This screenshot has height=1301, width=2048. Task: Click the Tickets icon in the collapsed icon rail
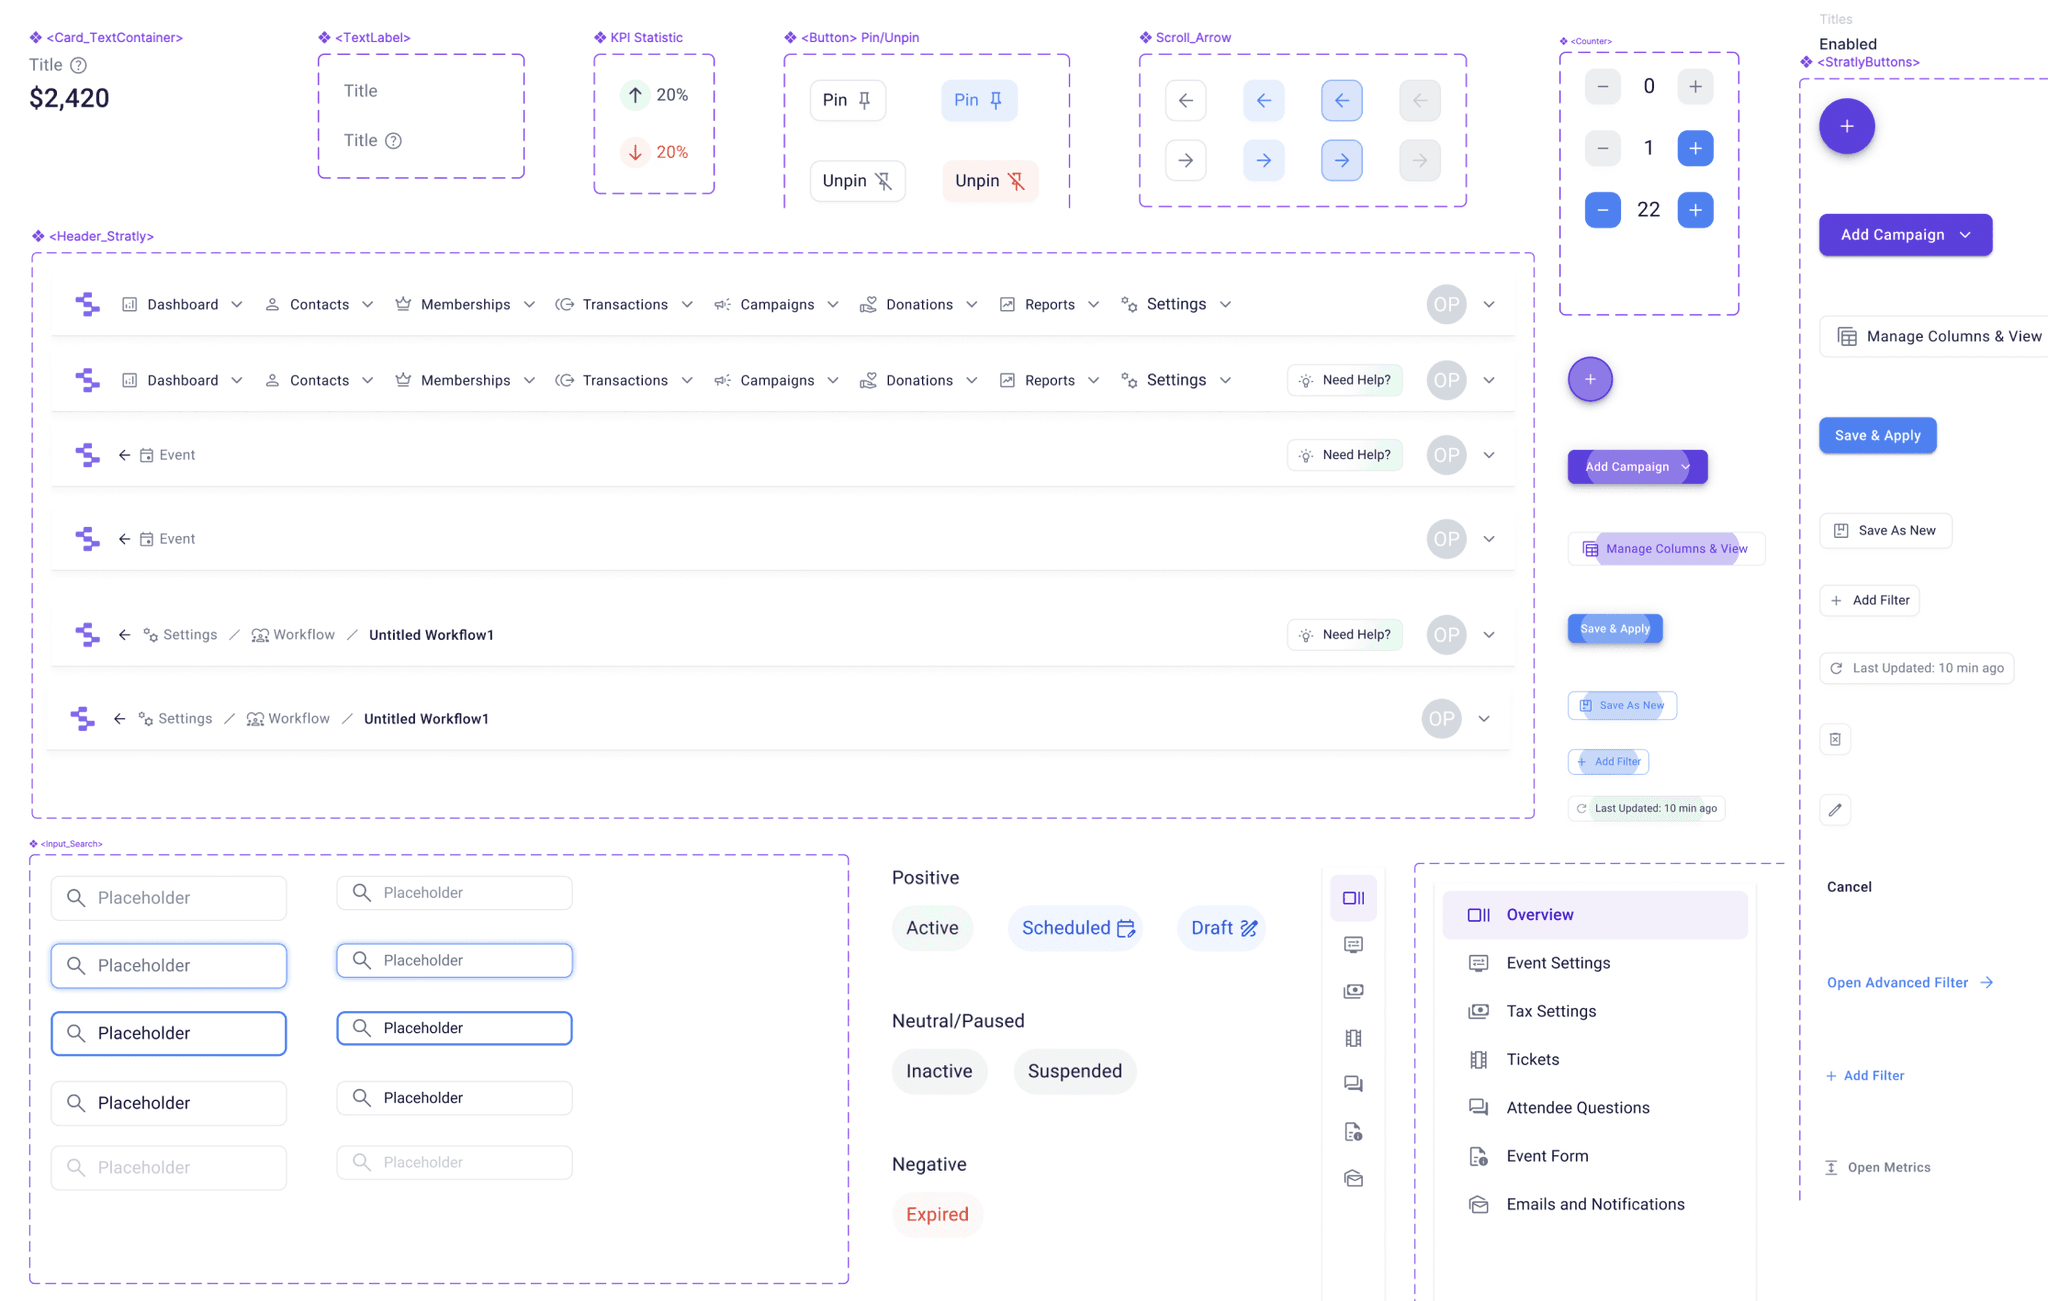(1353, 1038)
